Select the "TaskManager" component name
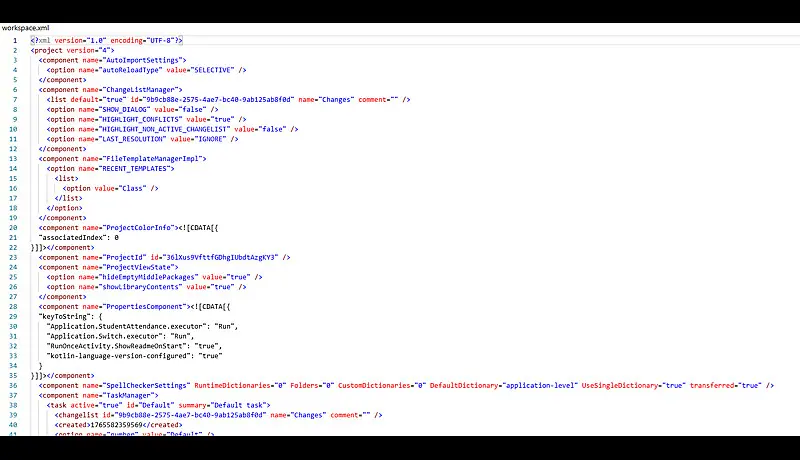Viewport: 800px width, 460px height. (x=128, y=396)
